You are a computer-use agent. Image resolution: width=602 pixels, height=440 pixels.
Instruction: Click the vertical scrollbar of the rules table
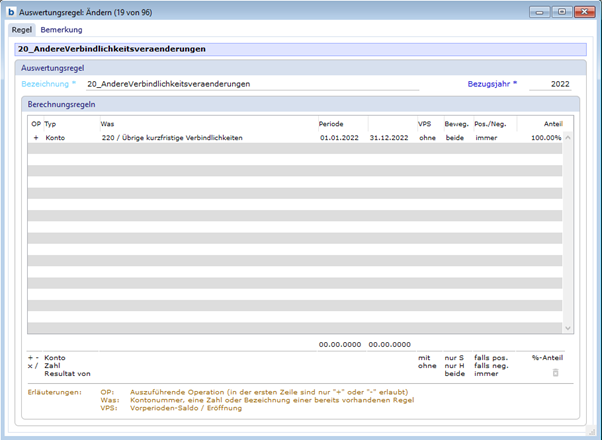[x=568, y=230]
